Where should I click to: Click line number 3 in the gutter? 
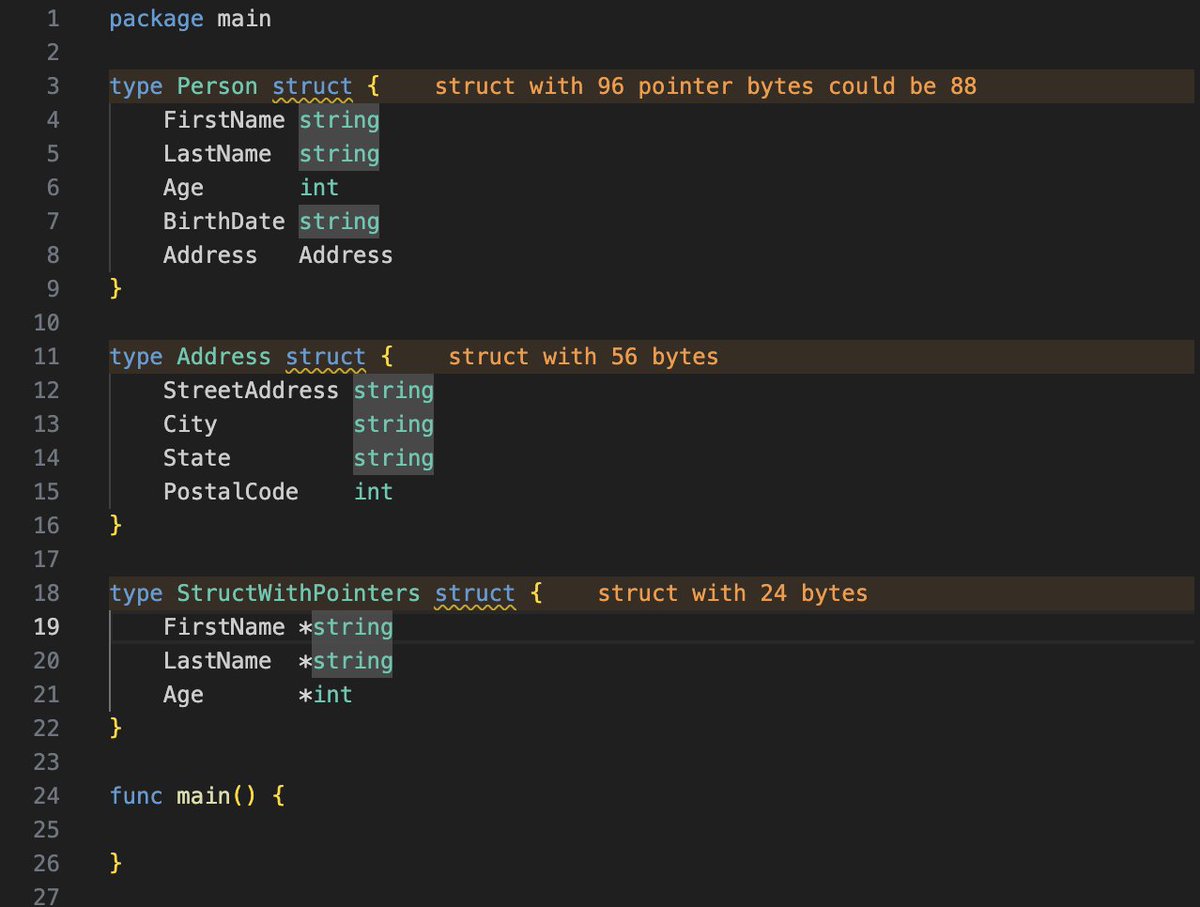click(x=53, y=87)
